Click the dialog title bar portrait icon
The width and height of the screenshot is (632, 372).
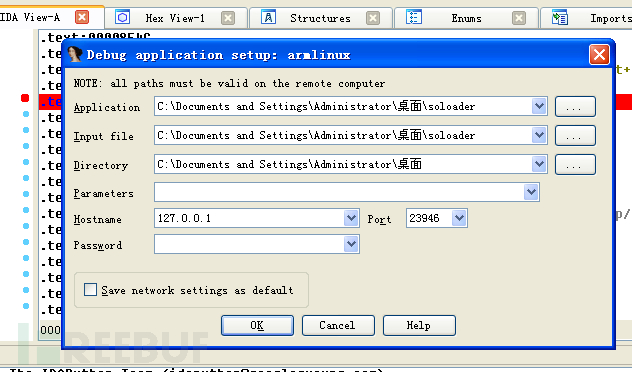(x=75, y=54)
